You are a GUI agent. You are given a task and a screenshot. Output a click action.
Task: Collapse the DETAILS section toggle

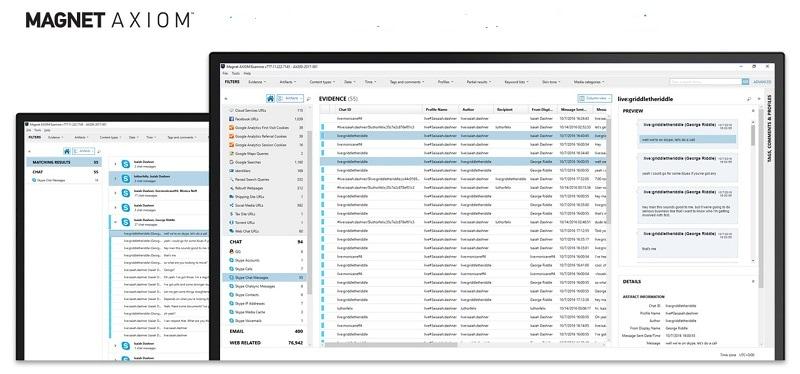[x=753, y=281]
